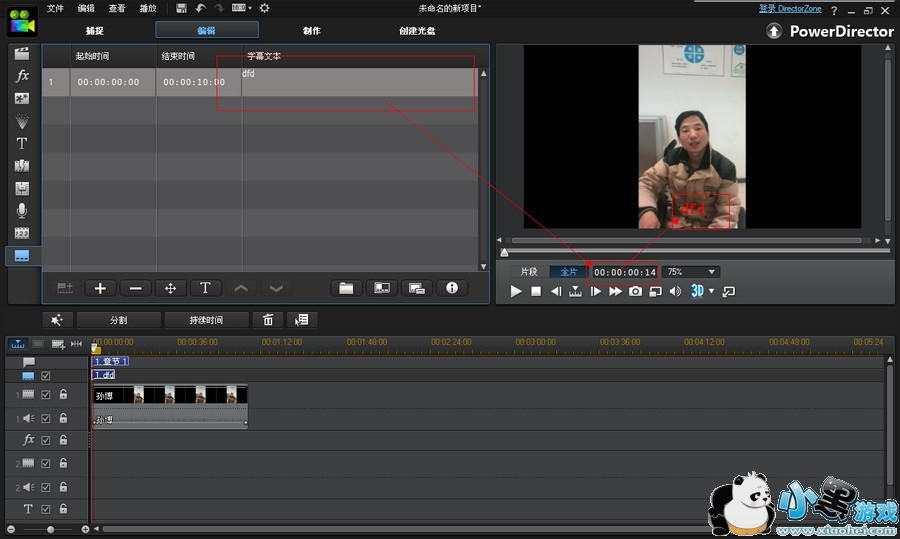
Task: Open the Voice-Over microphone room
Action: (x=21, y=210)
